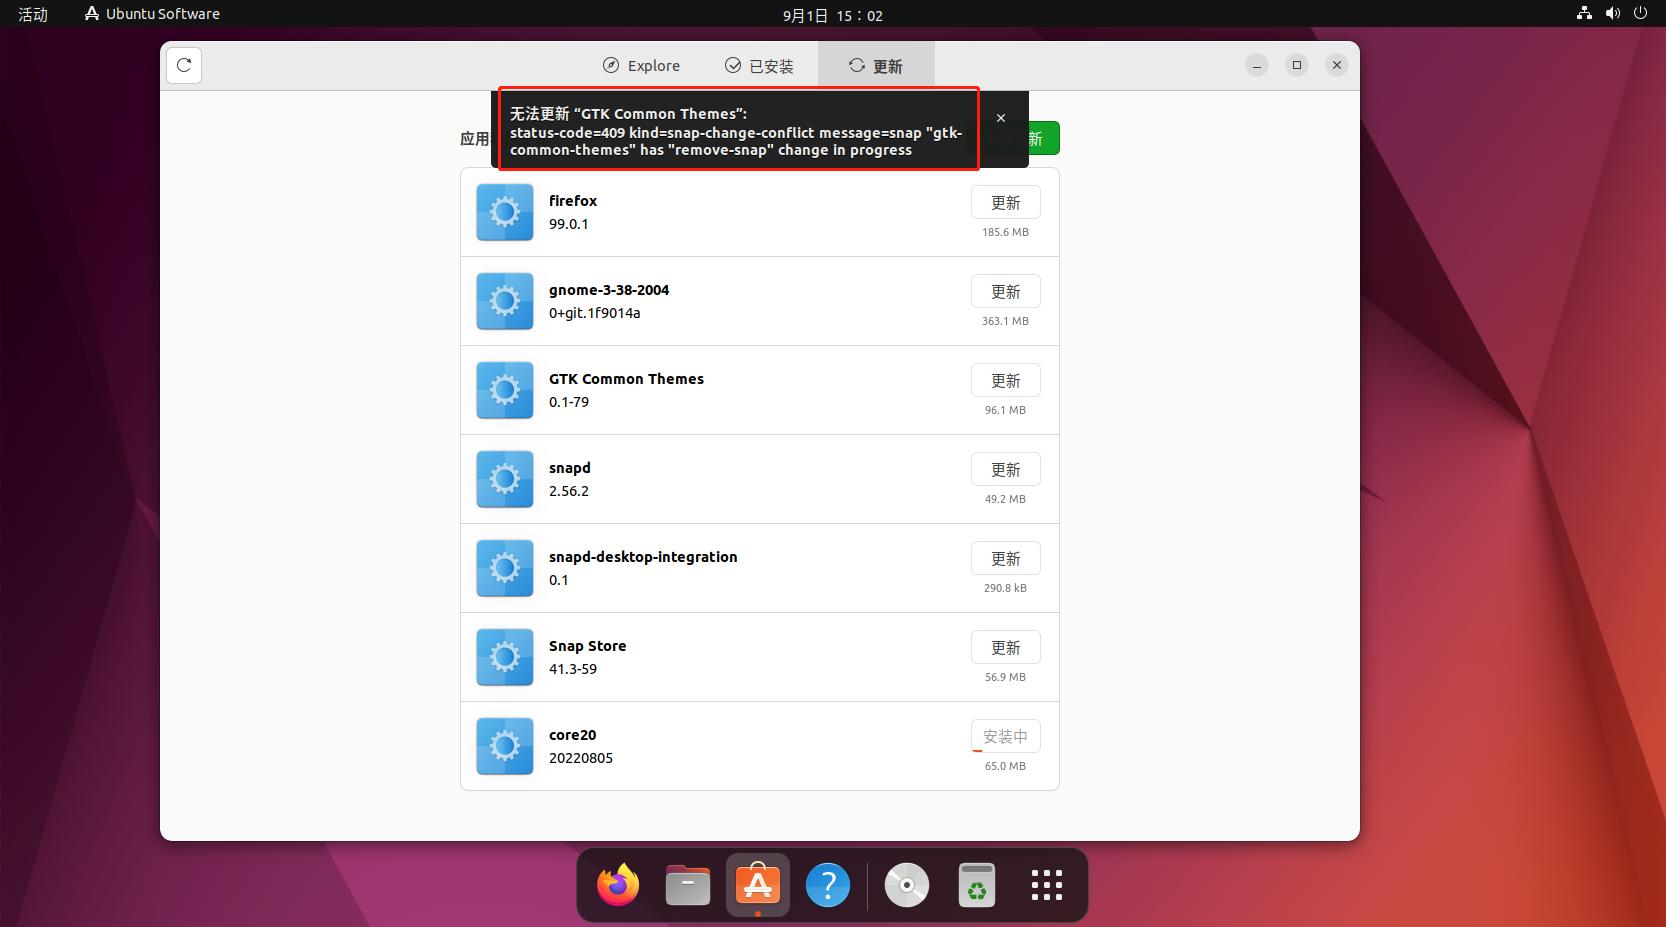The width and height of the screenshot is (1666, 927).
Task: Click the firefox app icon
Action: pyautogui.click(x=505, y=212)
